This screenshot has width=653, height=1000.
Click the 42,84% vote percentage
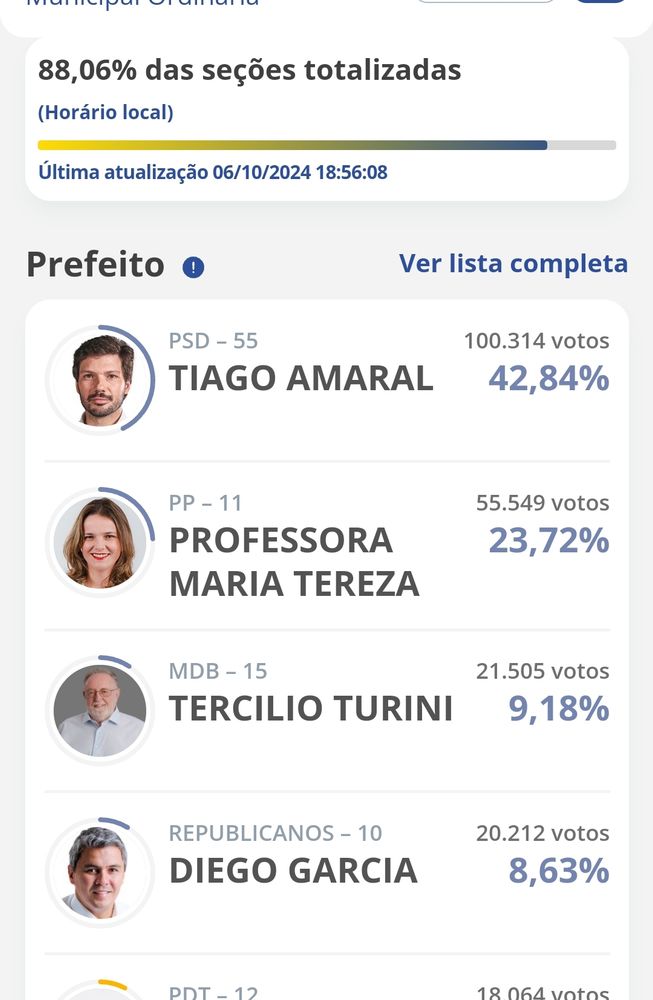(549, 378)
